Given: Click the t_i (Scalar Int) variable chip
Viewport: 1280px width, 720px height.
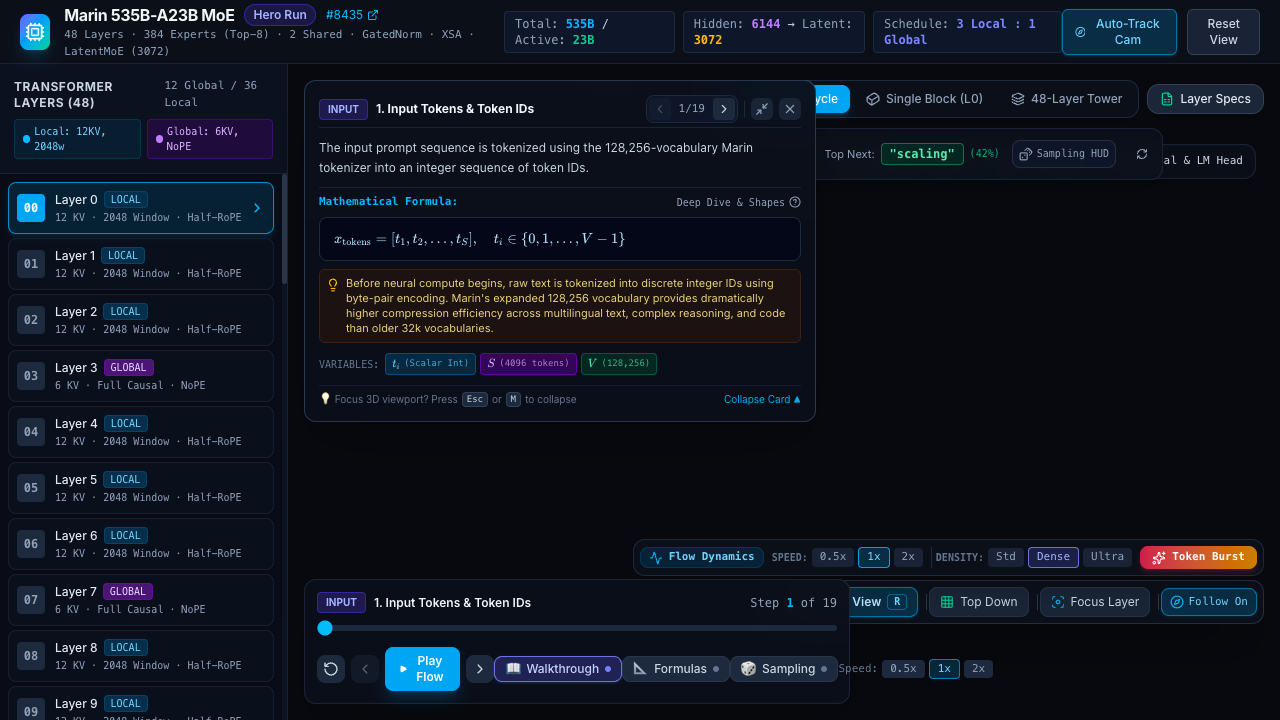Looking at the screenshot, I should tap(430, 364).
